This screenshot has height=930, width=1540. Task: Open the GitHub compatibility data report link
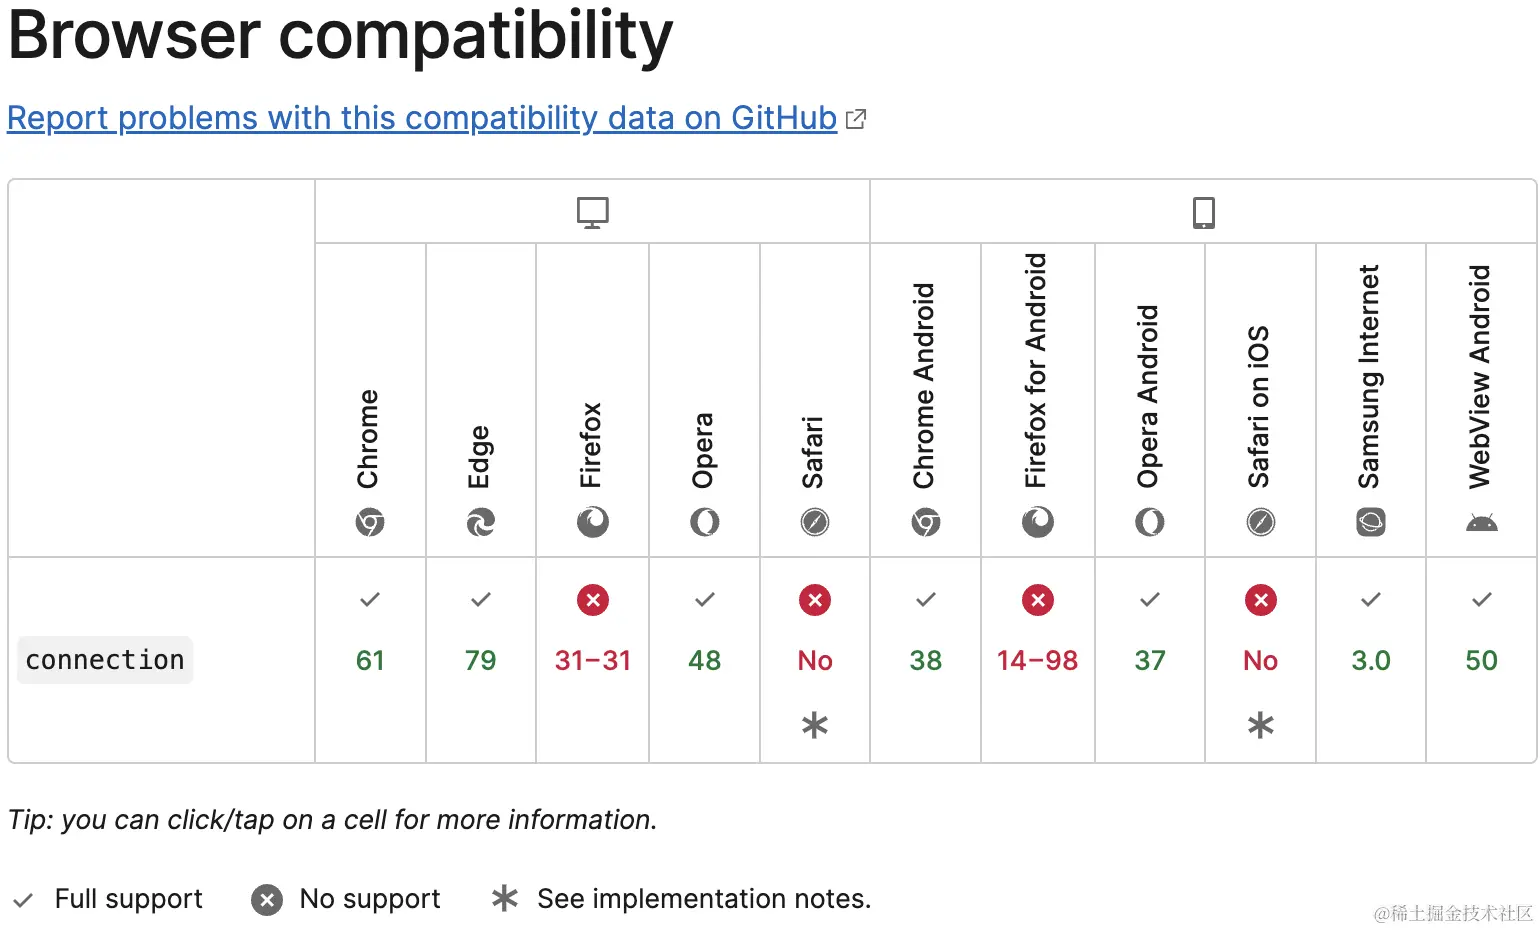point(421,118)
